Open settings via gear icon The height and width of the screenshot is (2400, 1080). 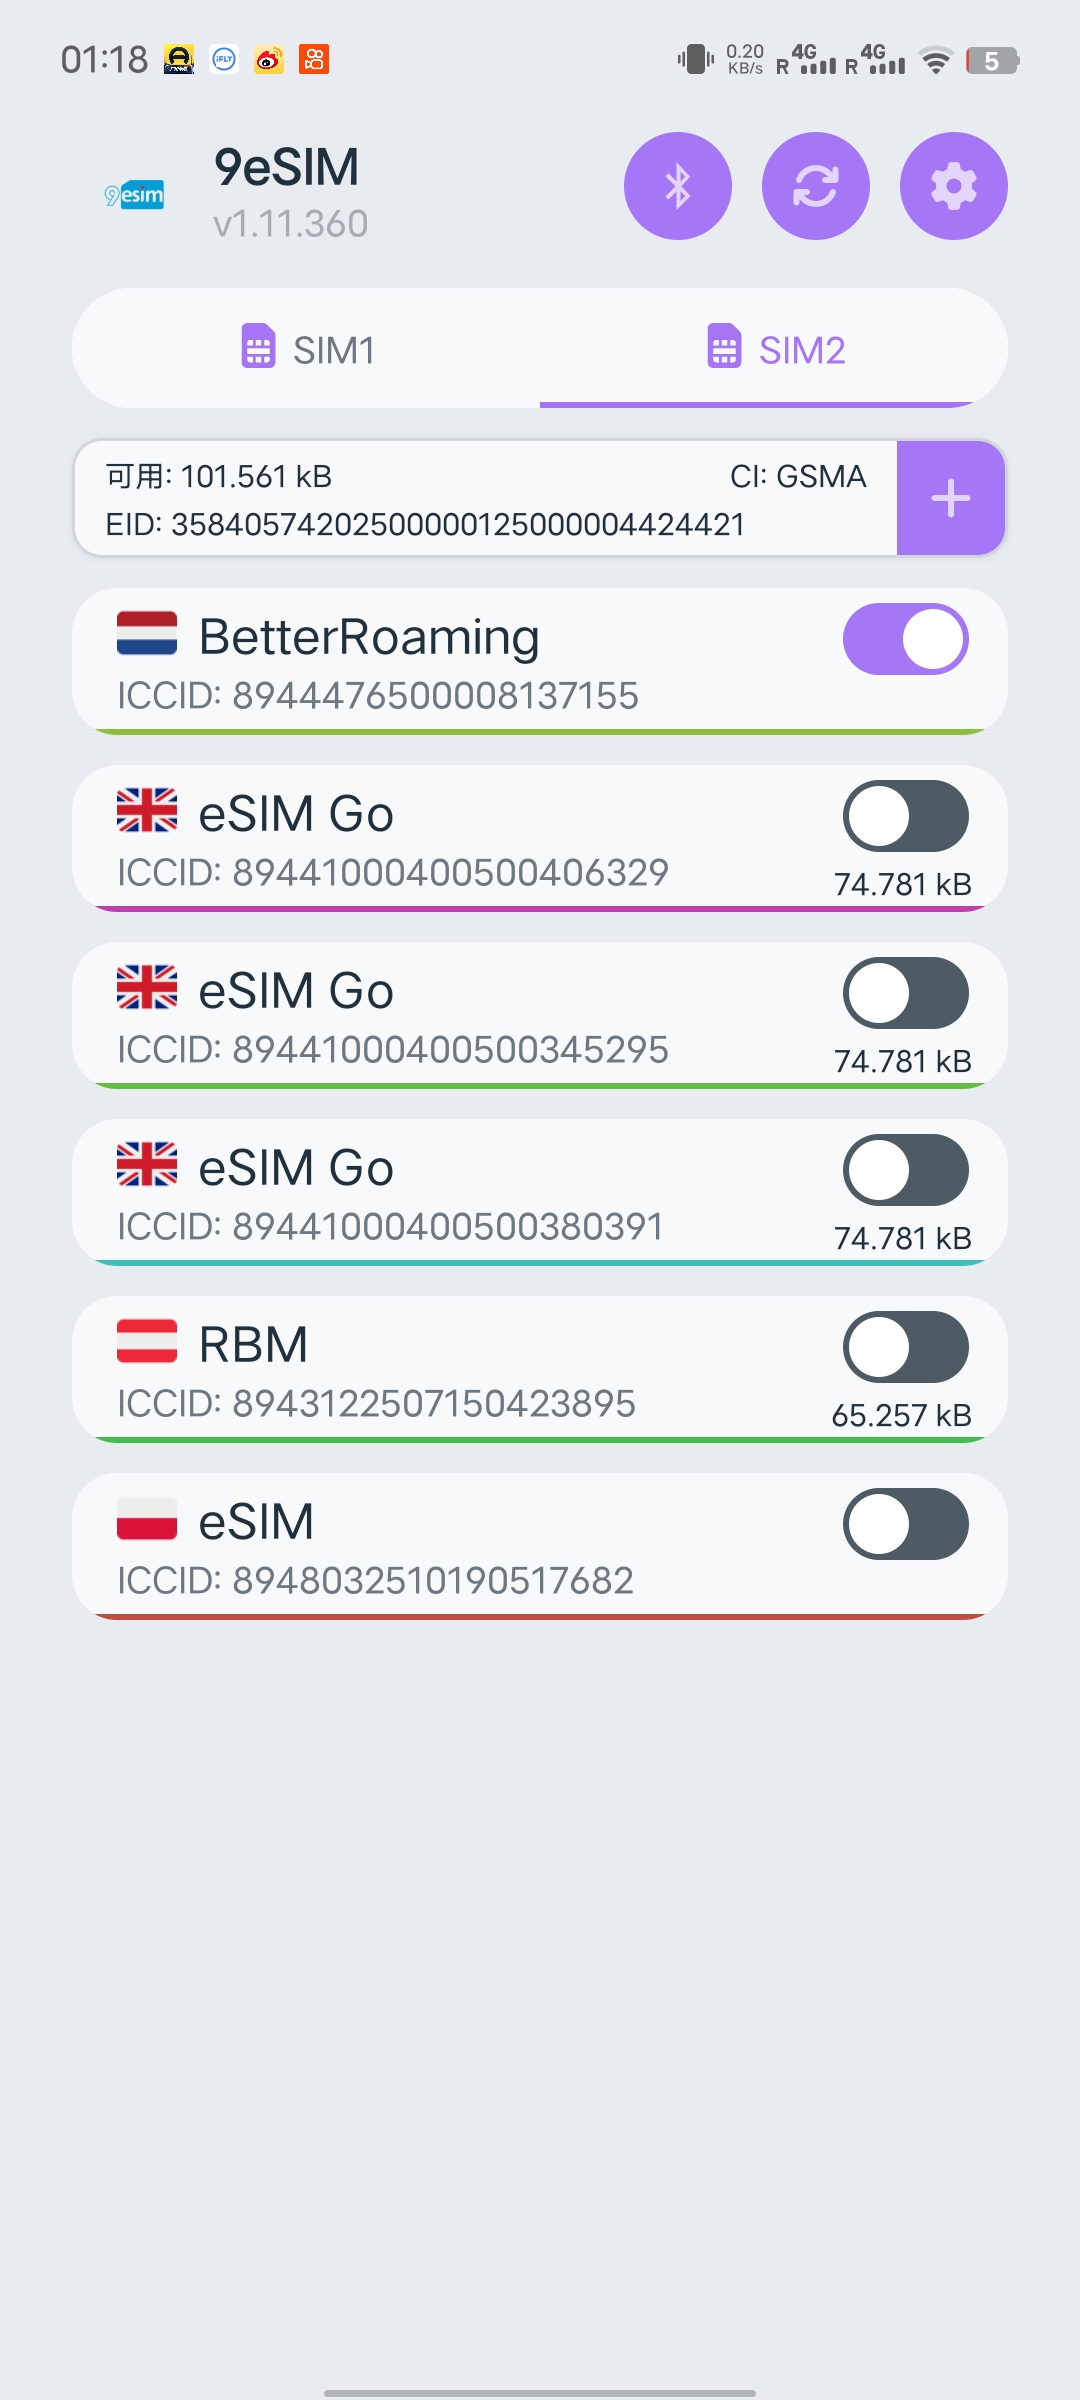[953, 186]
